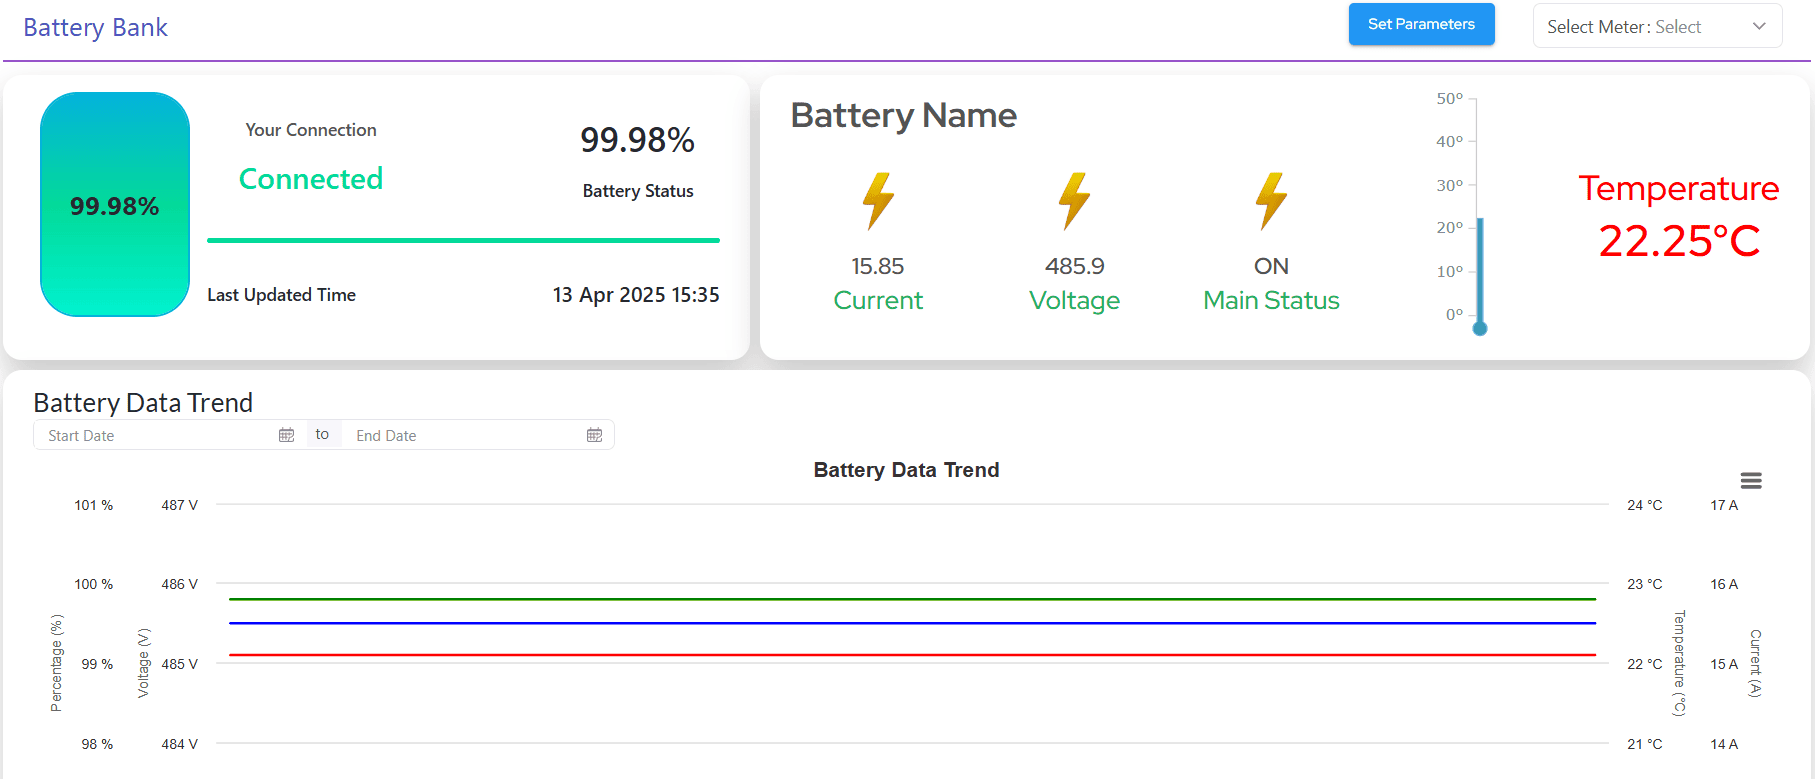
Task: Click the Start Date calendar icon
Action: [x=286, y=435]
